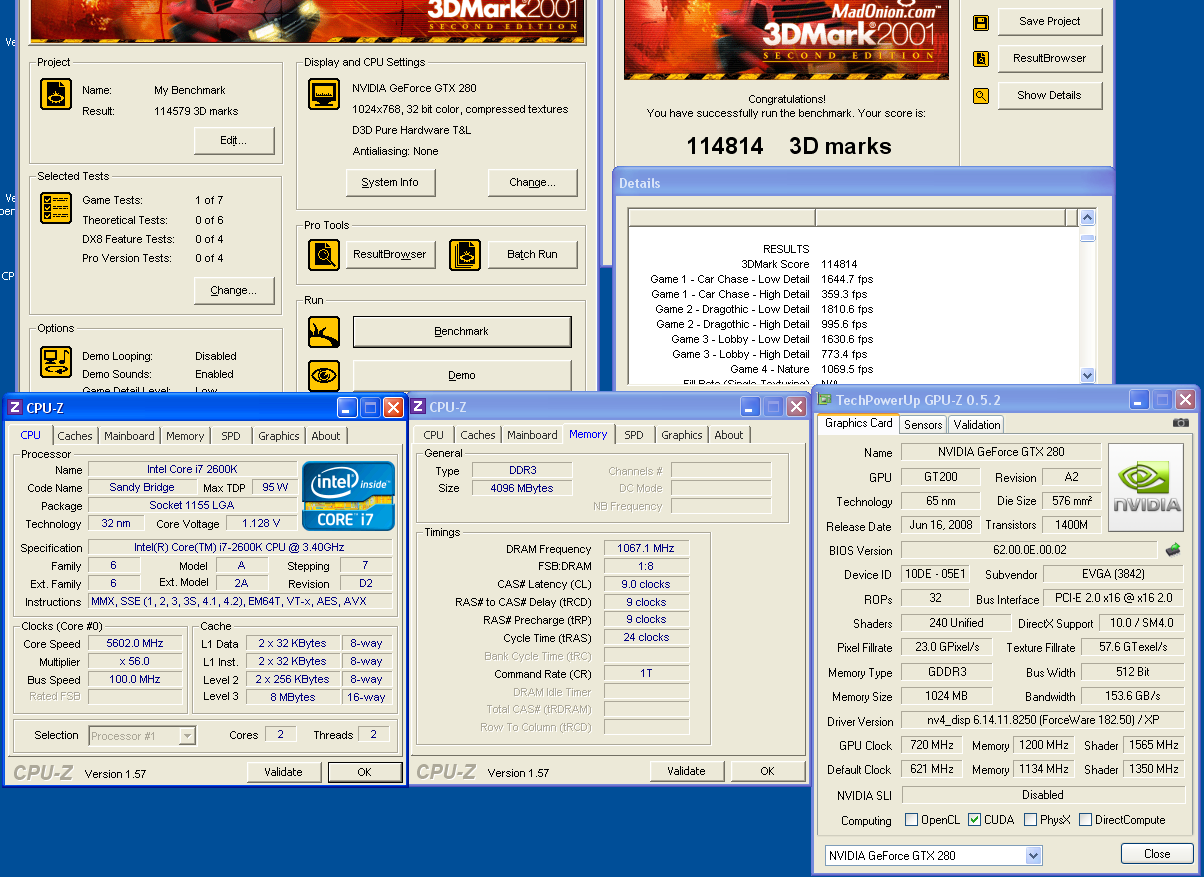Image resolution: width=1204 pixels, height=877 pixels.
Task: Click the "114814 3D marks" score text
Action: [789, 146]
